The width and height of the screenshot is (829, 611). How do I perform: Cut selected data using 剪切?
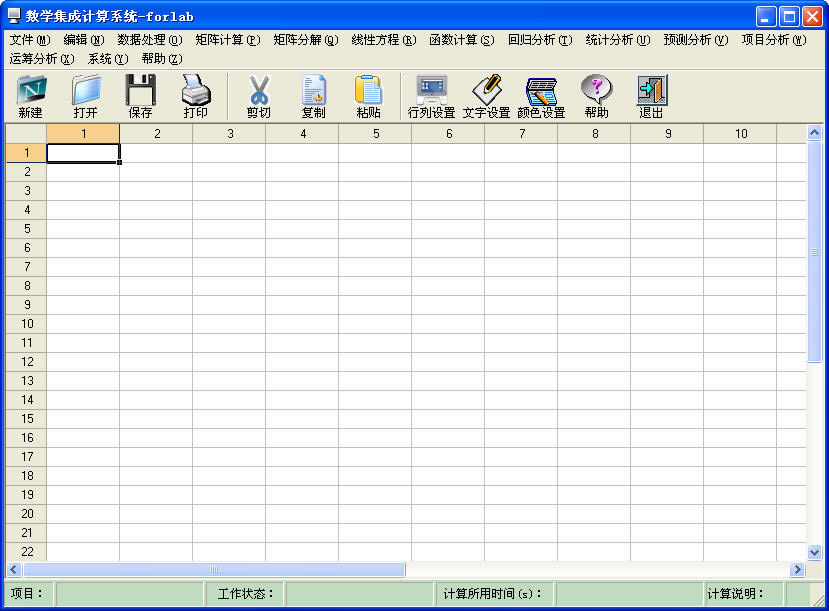pyautogui.click(x=258, y=95)
